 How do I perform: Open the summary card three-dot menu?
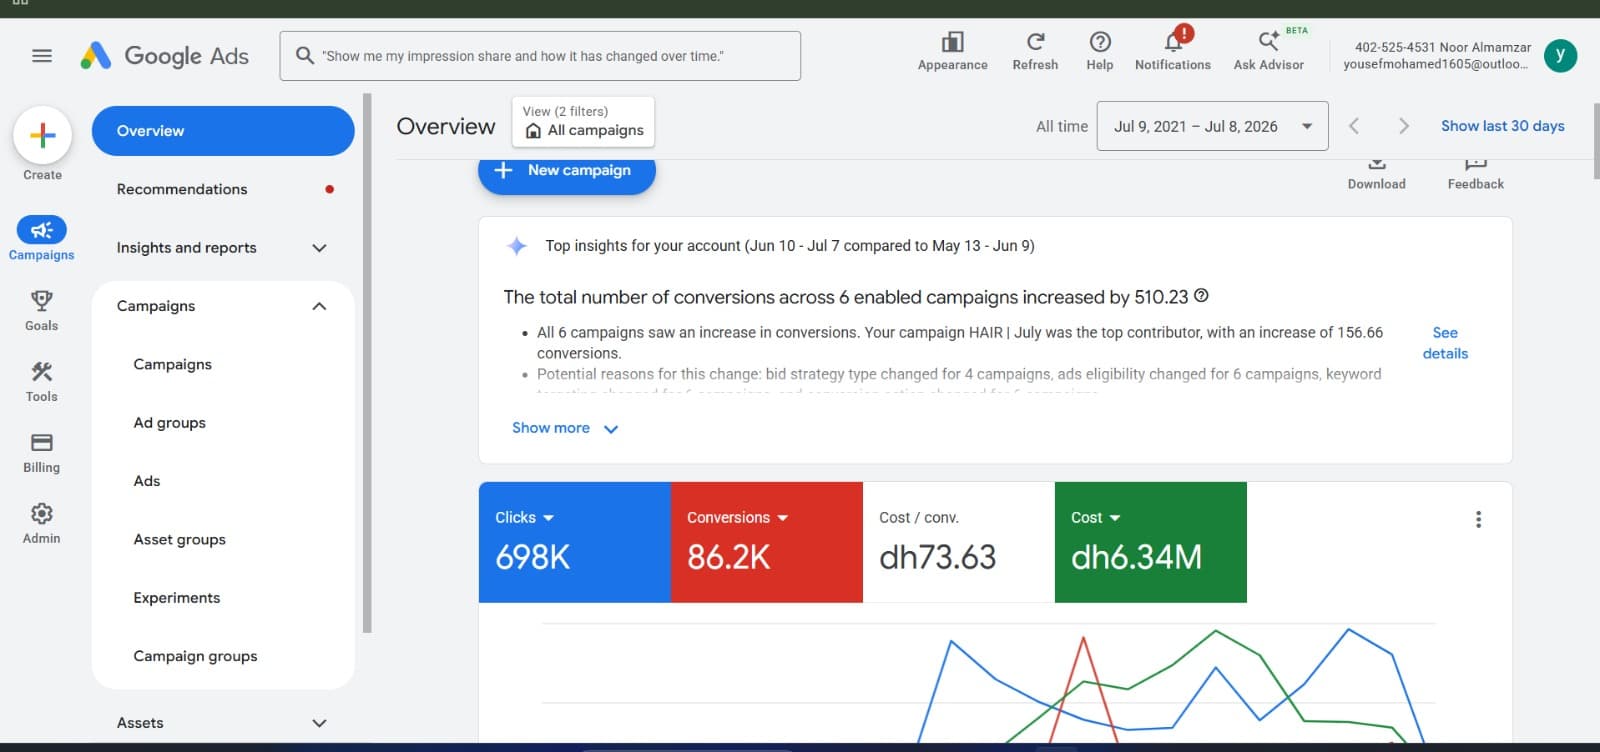(1478, 519)
